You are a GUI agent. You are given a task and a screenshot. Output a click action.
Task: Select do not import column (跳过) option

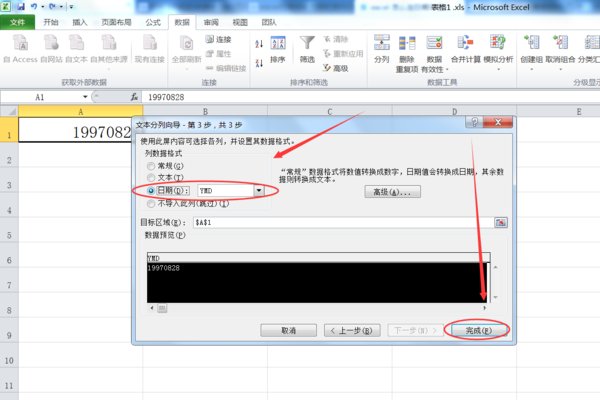(151, 204)
